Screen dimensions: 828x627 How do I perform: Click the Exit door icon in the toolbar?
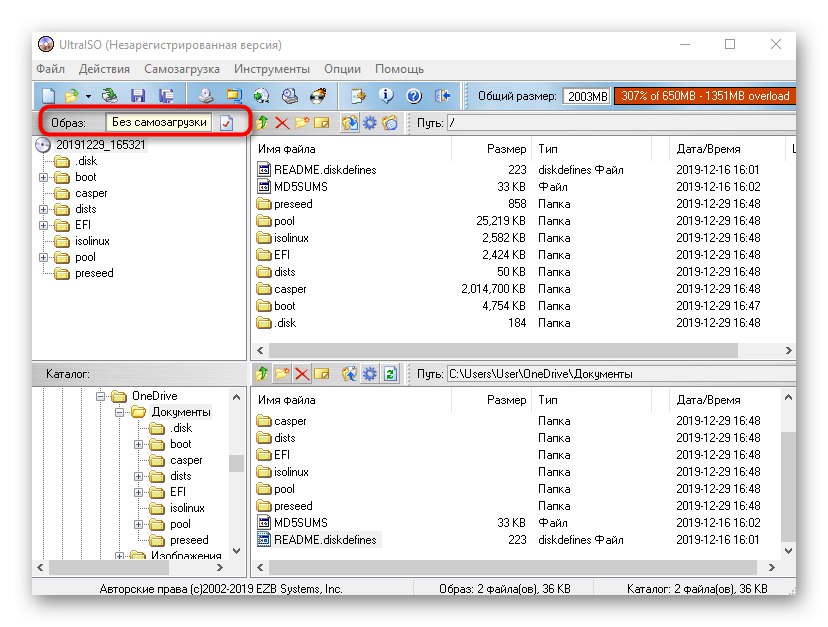tap(443, 96)
